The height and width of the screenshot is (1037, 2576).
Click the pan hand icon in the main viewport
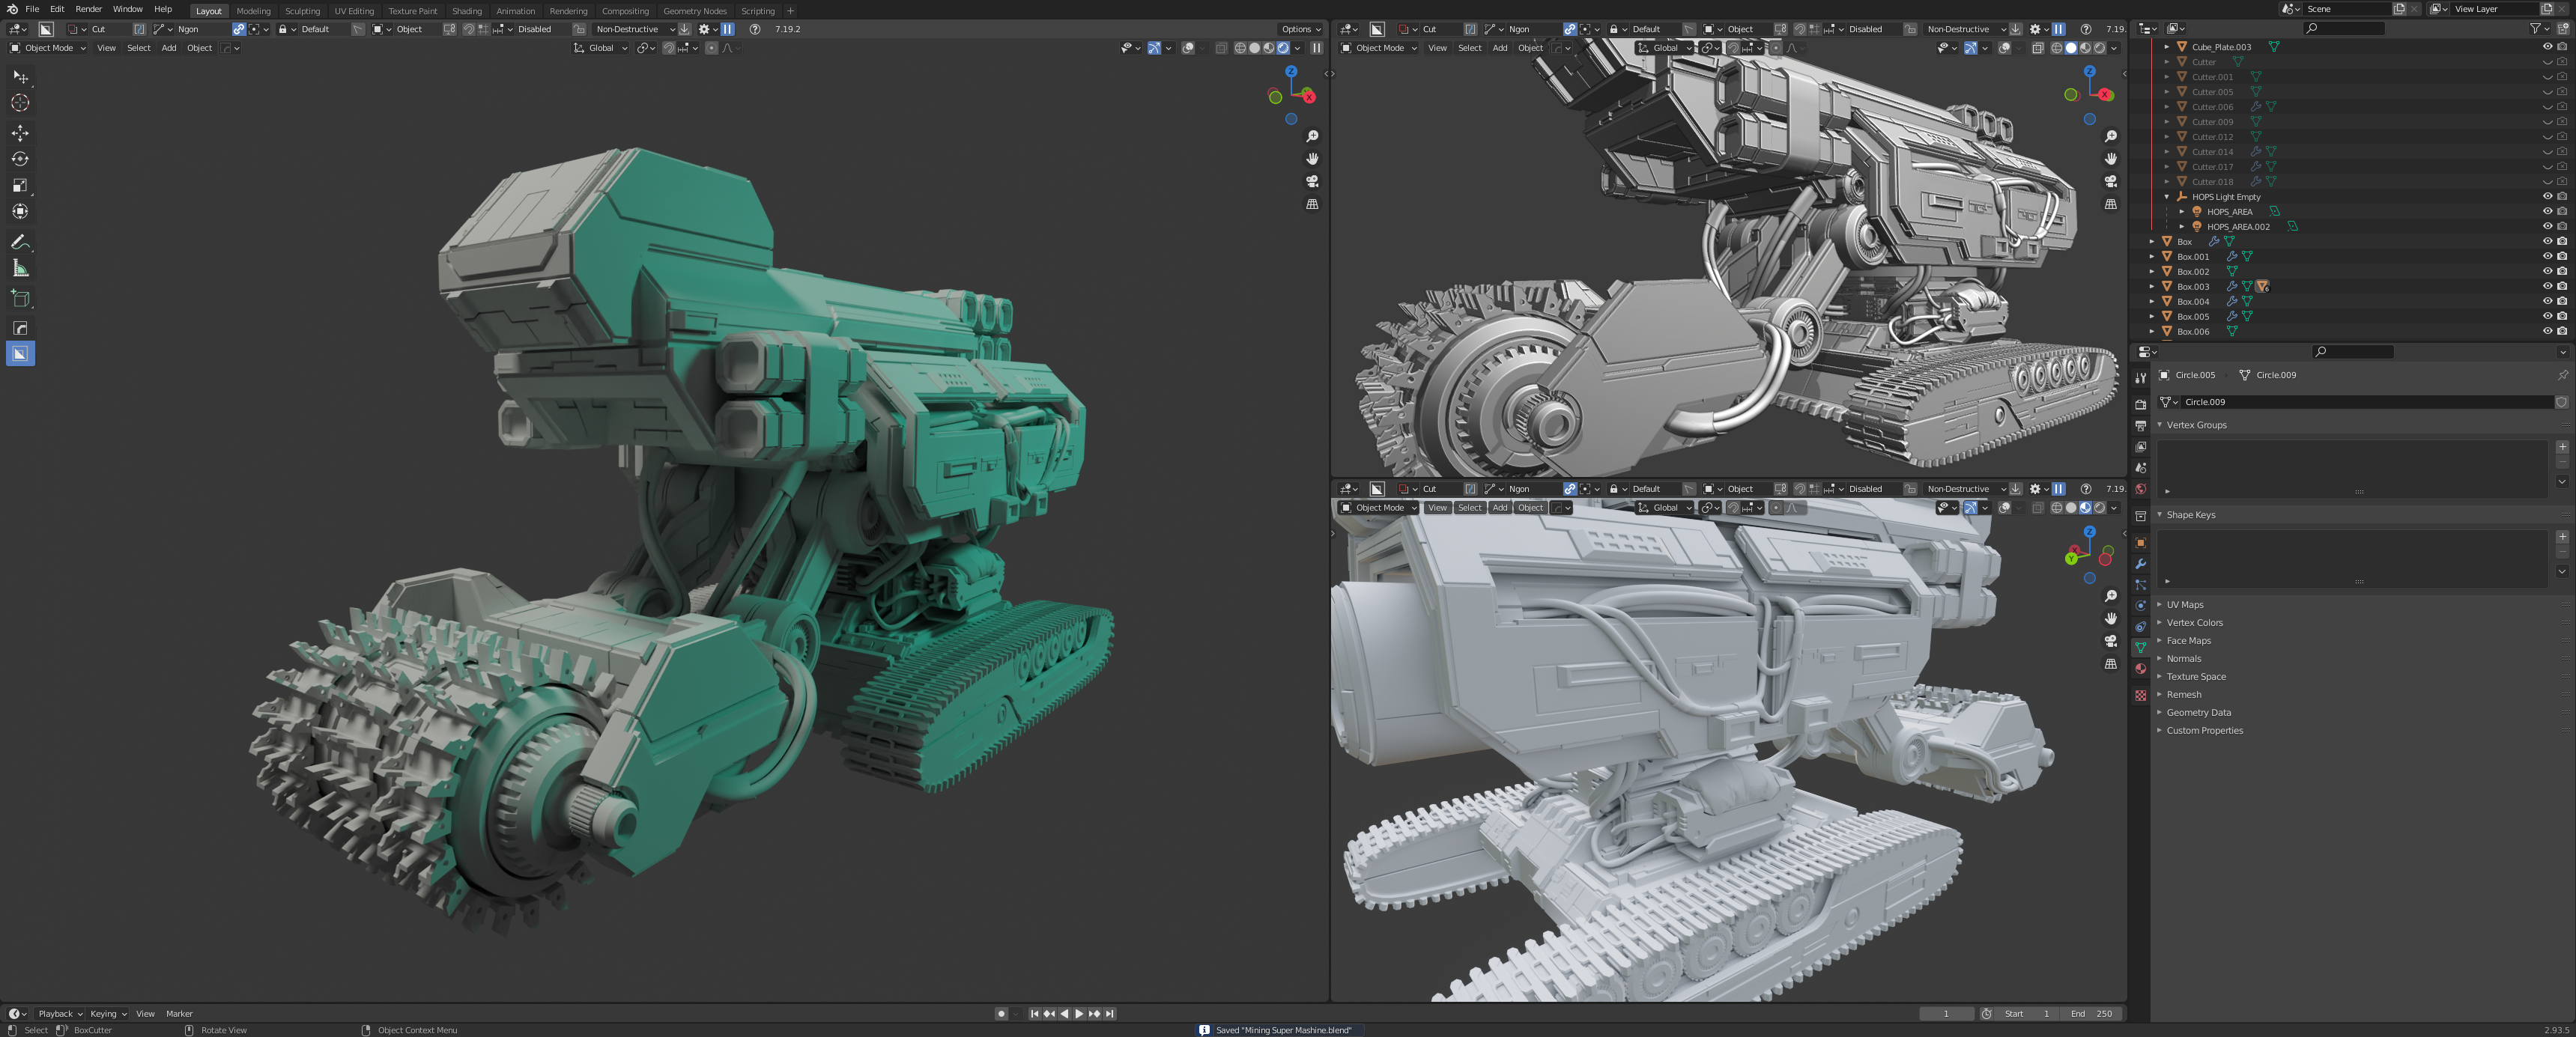pos(1312,159)
